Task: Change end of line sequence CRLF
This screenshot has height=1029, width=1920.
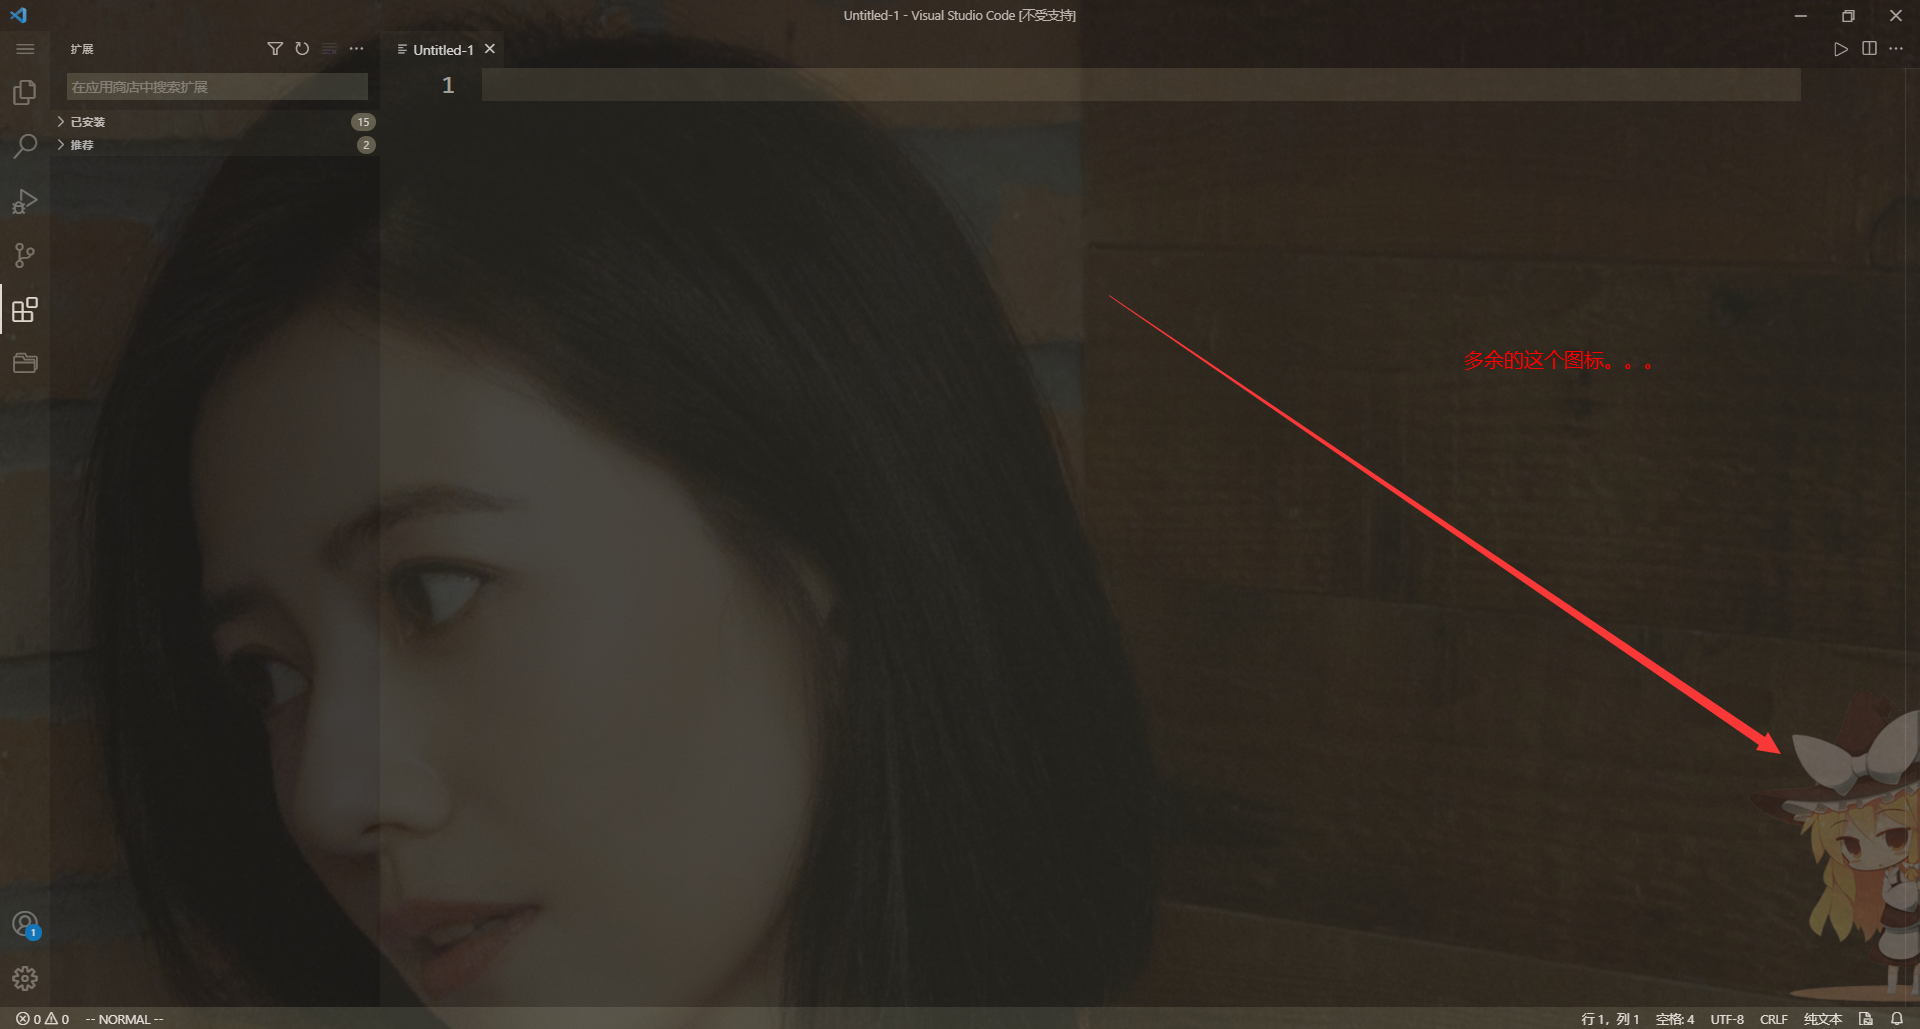Action: coord(1774,1019)
